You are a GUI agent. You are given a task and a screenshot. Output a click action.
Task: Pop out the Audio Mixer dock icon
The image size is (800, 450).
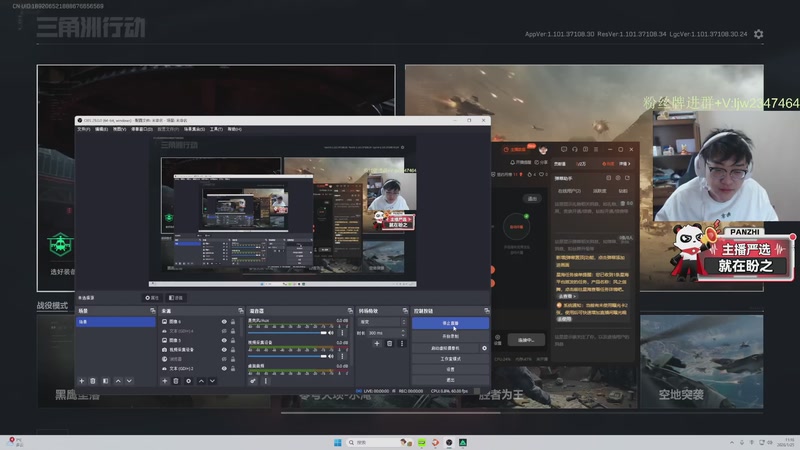[x=349, y=311]
